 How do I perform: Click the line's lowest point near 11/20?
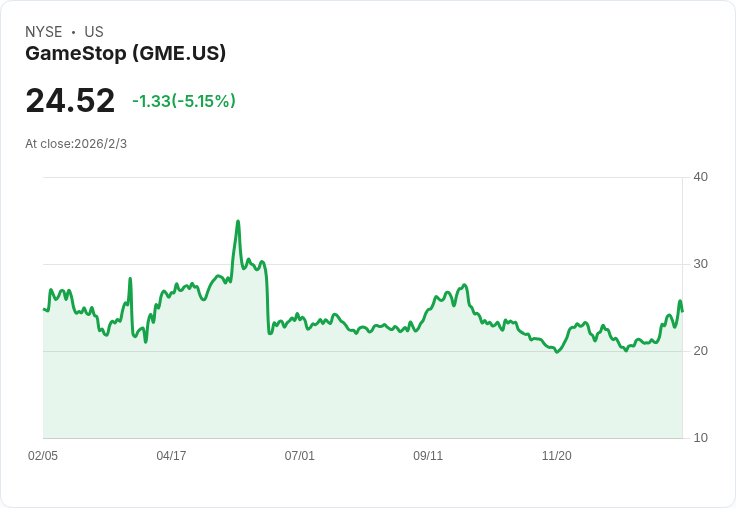pyautogui.click(x=557, y=352)
